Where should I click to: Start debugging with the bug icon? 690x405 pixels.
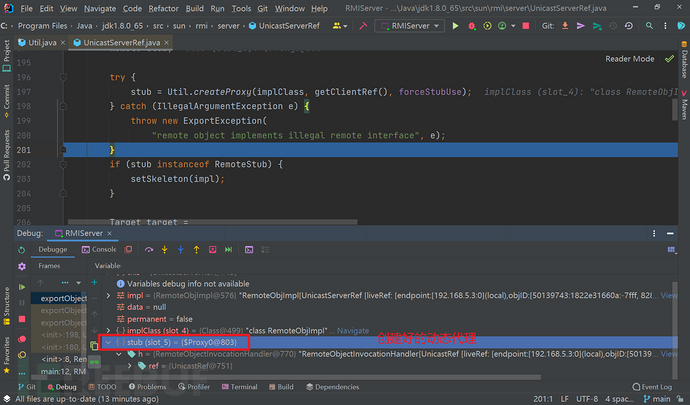coord(472,26)
